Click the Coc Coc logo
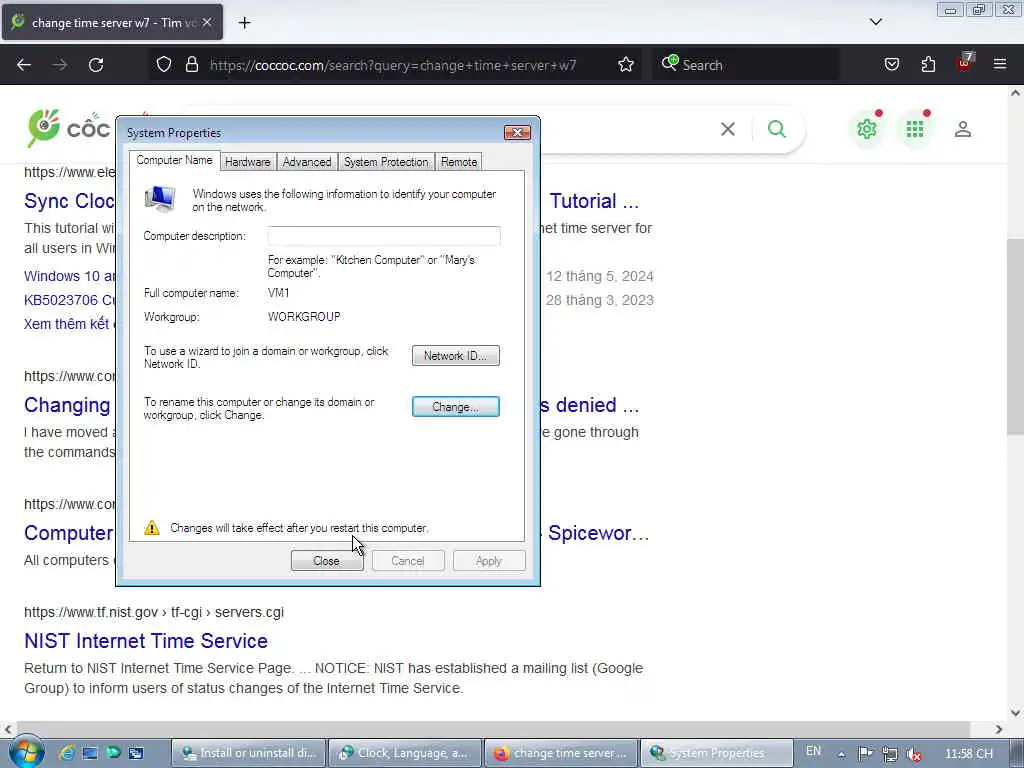This screenshot has width=1024, height=768. tap(69, 128)
